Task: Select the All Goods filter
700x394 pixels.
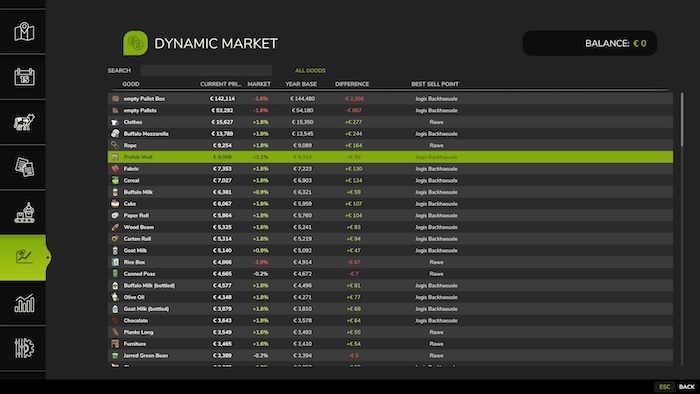Action: click(x=310, y=71)
